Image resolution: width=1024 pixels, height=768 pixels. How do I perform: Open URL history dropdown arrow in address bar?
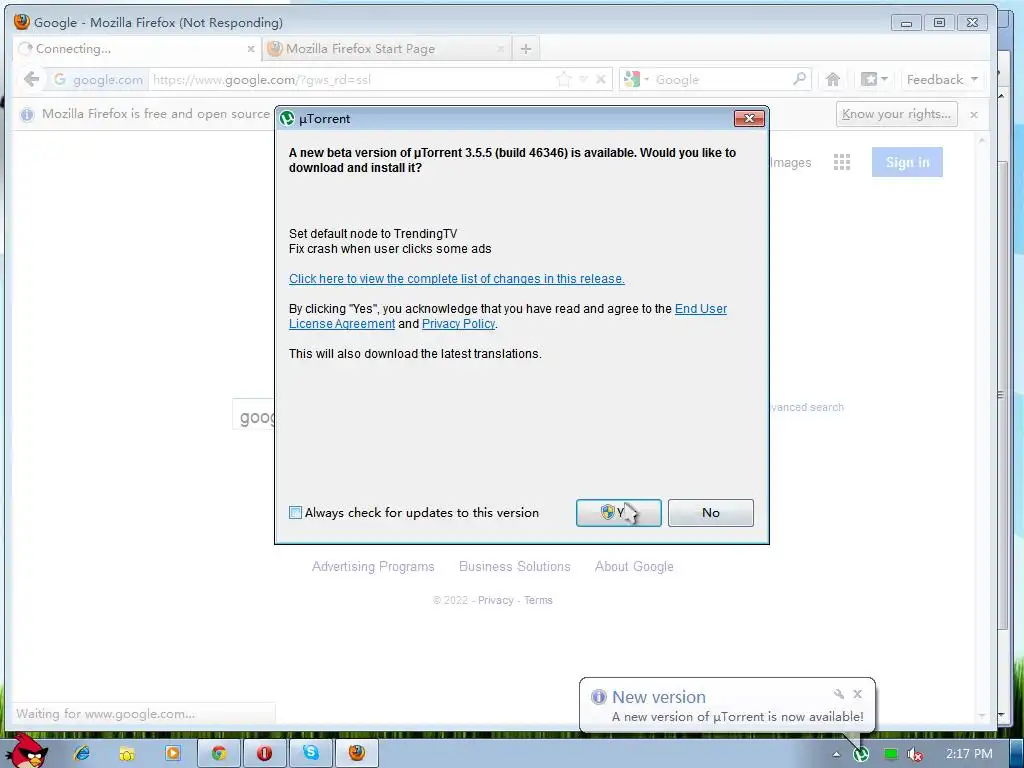[583, 80]
